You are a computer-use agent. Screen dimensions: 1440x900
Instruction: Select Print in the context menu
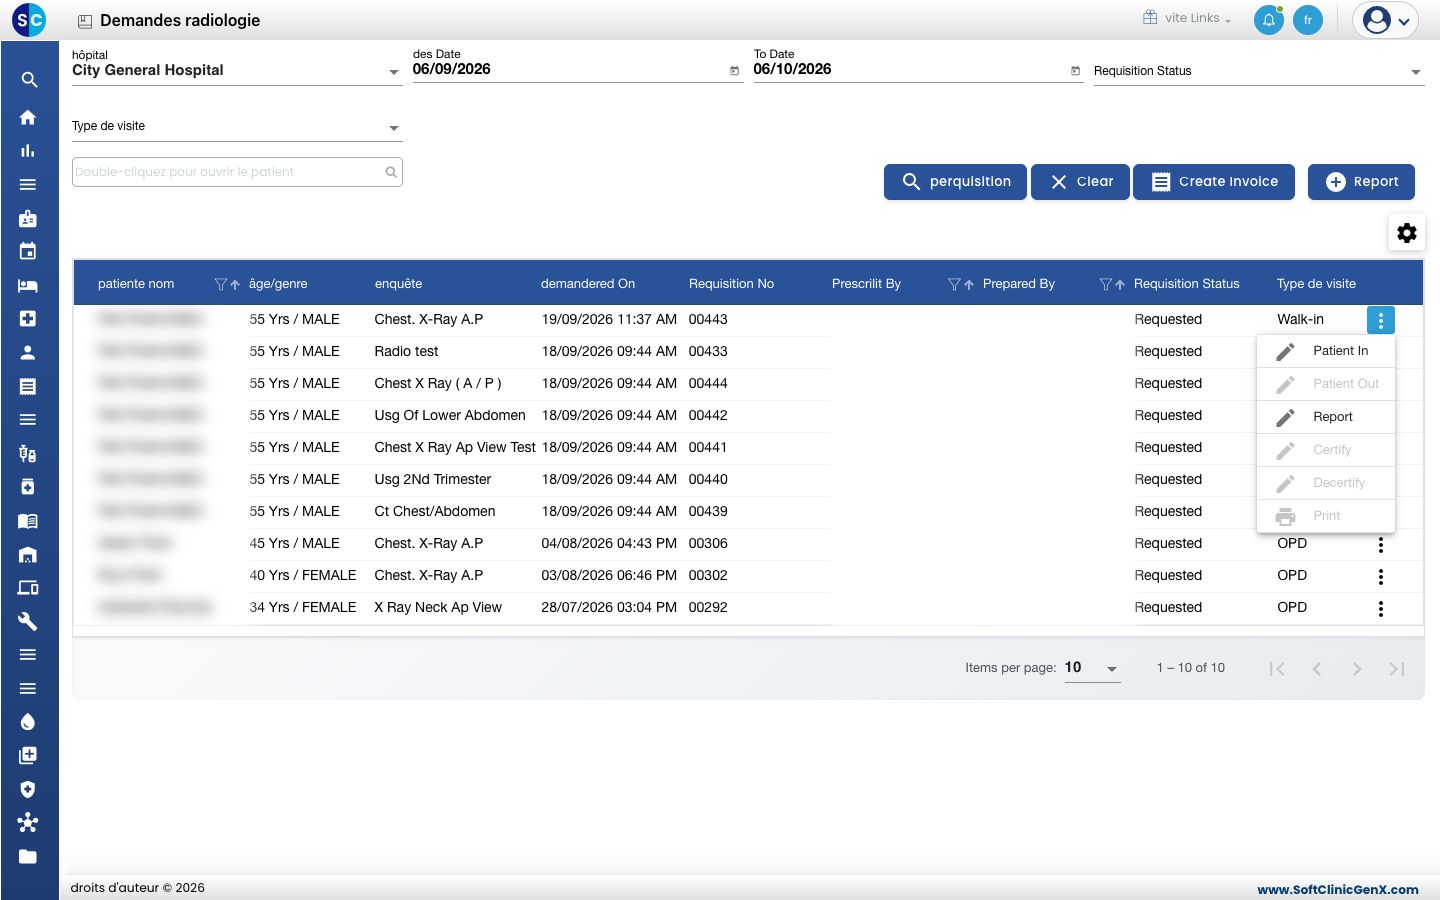tap(1326, 516)
